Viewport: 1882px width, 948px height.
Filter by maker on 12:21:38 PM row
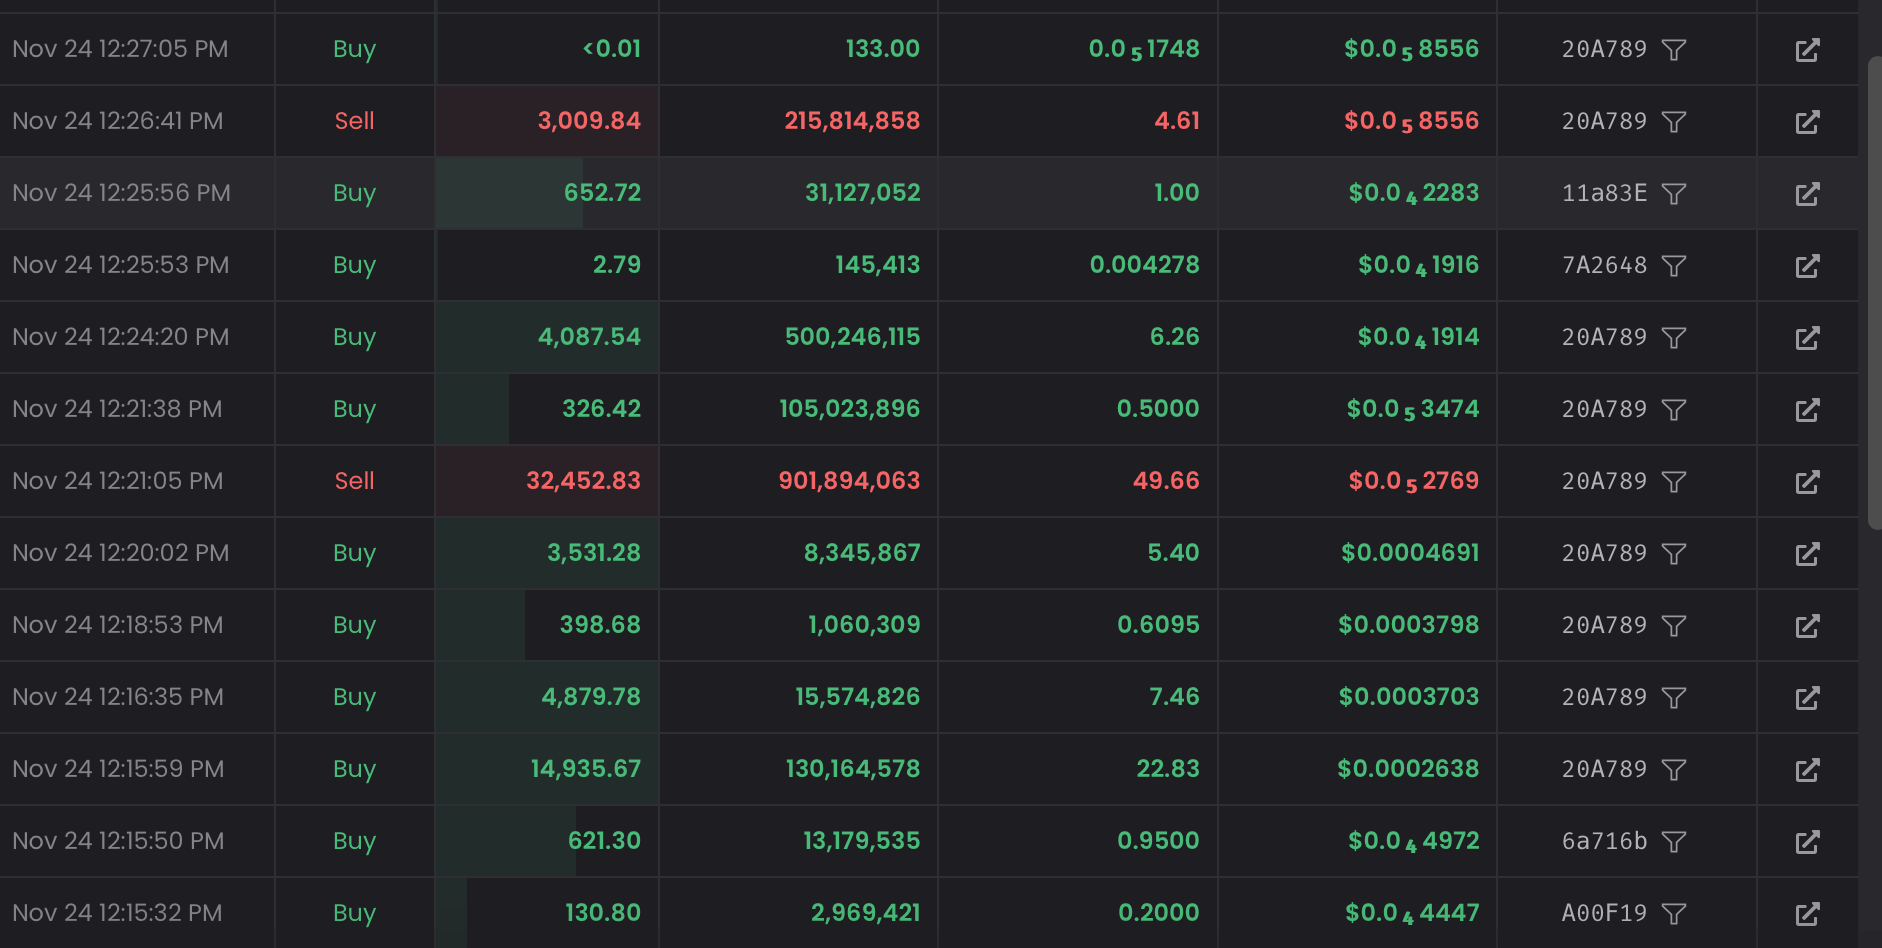(x=1674, y=410)
